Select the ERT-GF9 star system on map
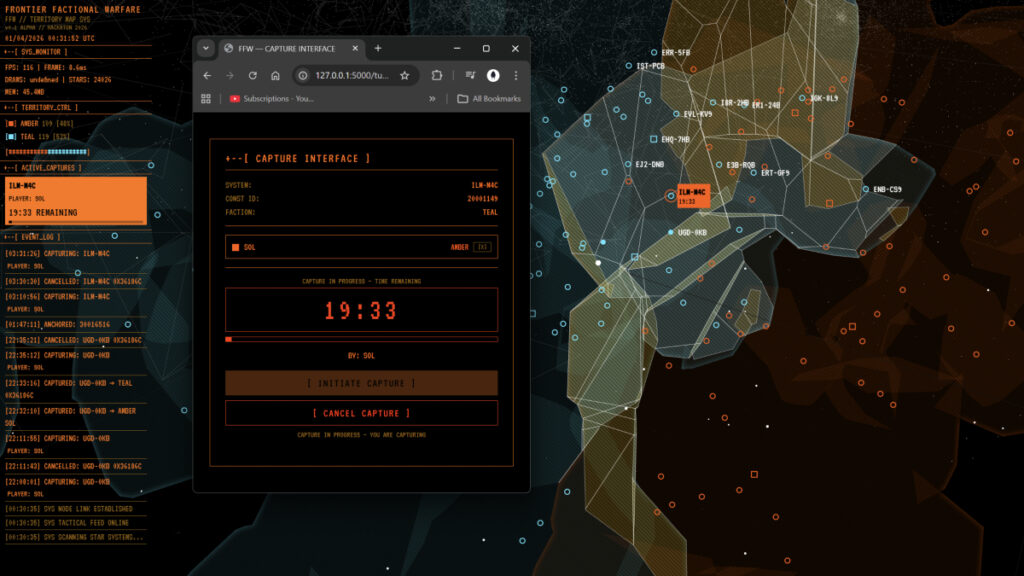The width and height of the screenshot is (1024, 576). [754, 173]
